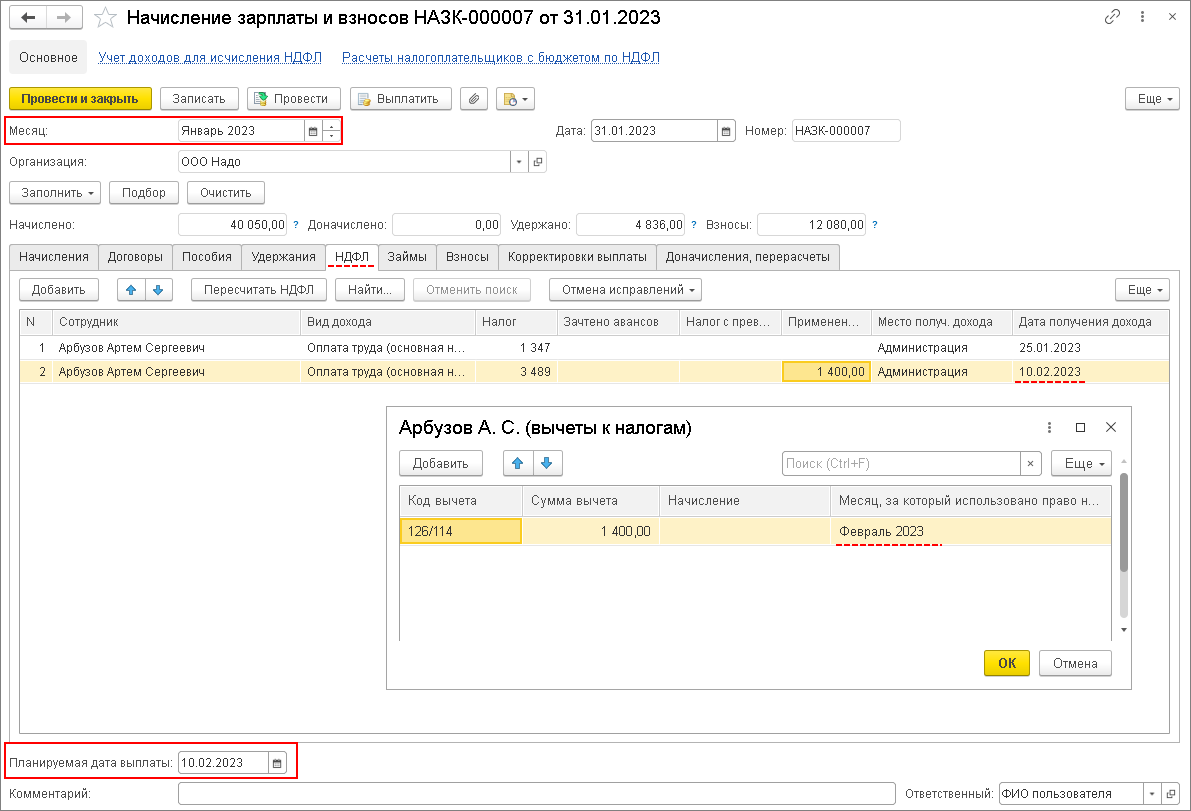The height and width of the screenshot is (811, 1191).
Task: Focus the Поиск (Ctrl+F) field
Action: click(x=901, y=463)
